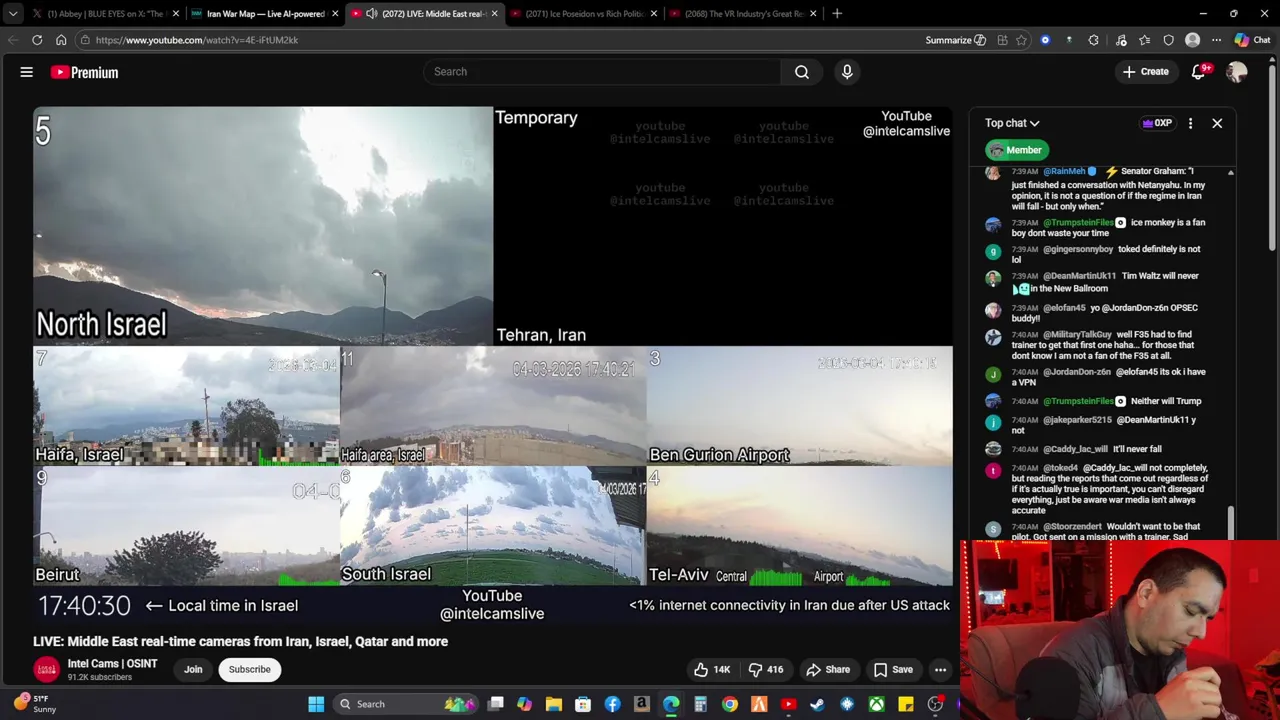1280x720 pixels.
Task: Click @MilitaryTalkGuy chat username
Action: (1077, 335)
